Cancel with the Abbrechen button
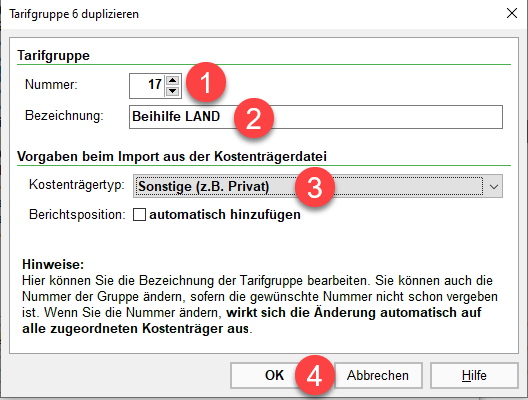Screen dimensions: 528x400 [378, 375]
